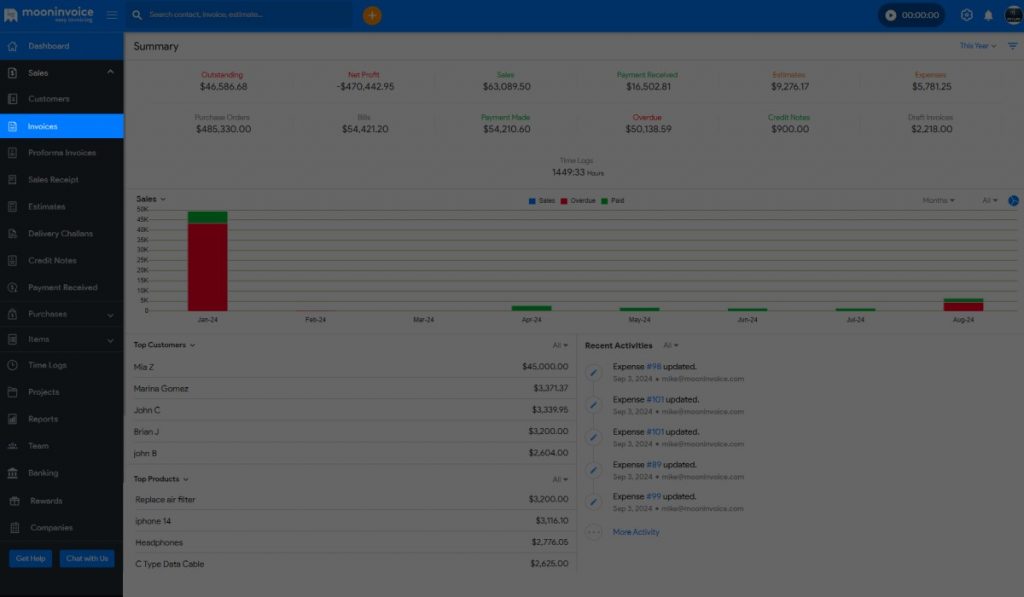Screen dimensions: 1024x597
Task: Click the blue chart type icon
Action: pos(1013,201)
